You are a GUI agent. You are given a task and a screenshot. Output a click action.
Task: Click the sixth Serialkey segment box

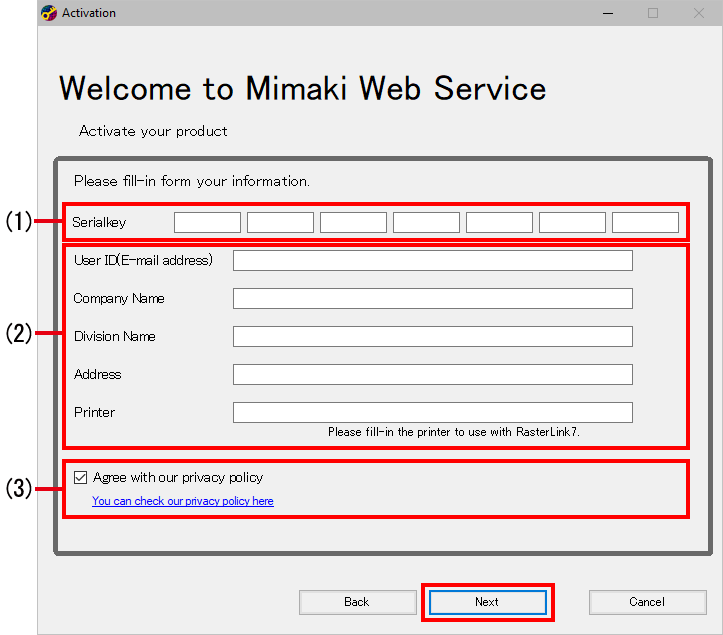[x=572, y=222]
